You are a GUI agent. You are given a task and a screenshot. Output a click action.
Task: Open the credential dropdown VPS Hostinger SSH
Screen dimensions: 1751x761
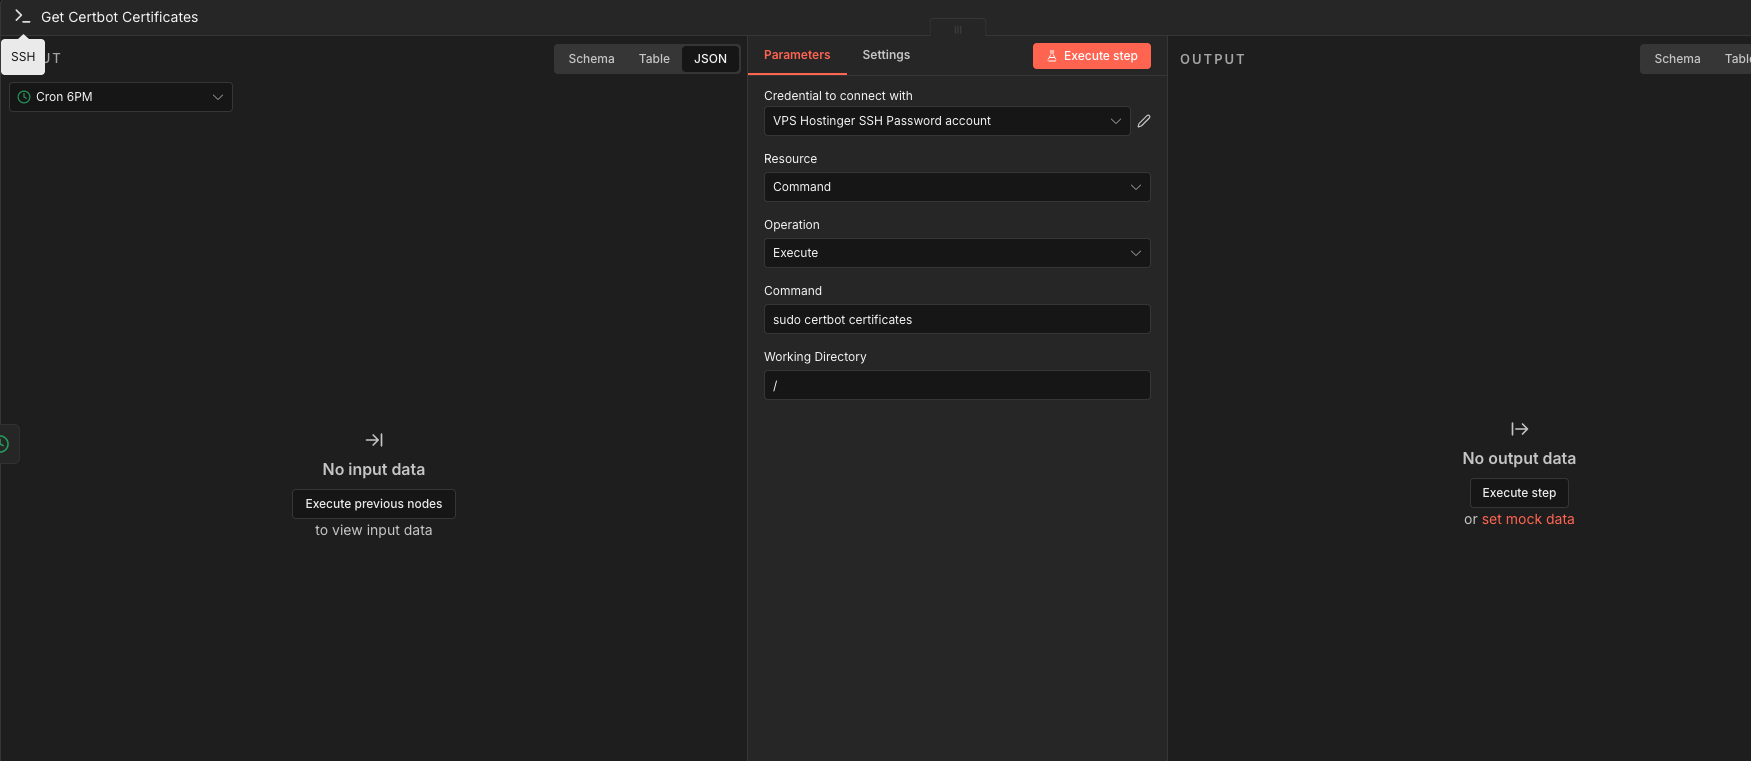[947, 121]
